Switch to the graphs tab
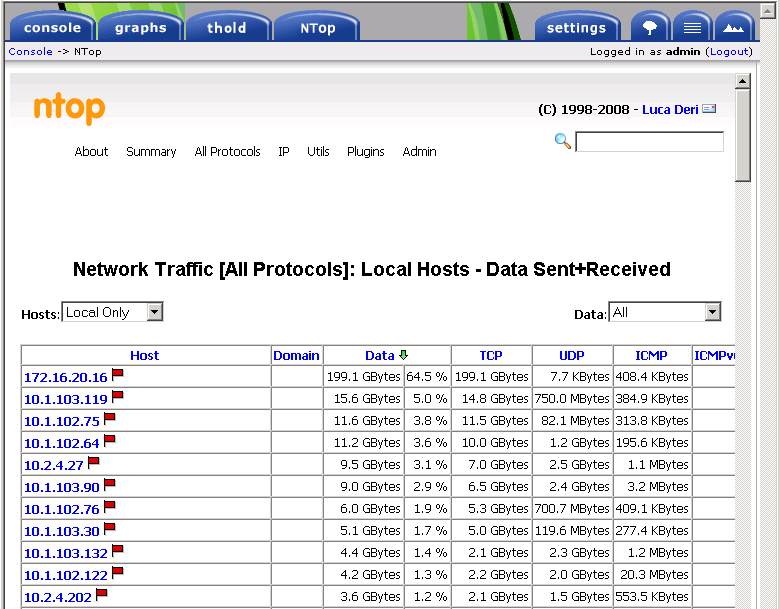The height and width of the screenshot is (609, 780). pyautogui.click(x=141, y=27)
